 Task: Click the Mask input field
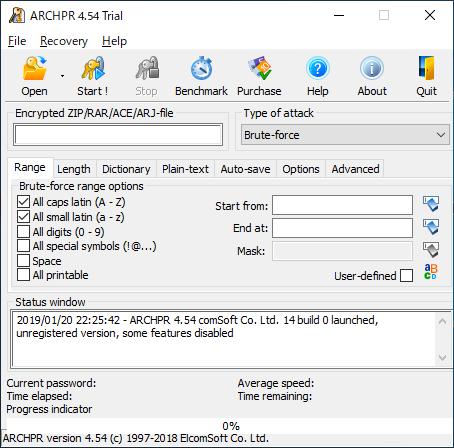pos(342,251)
